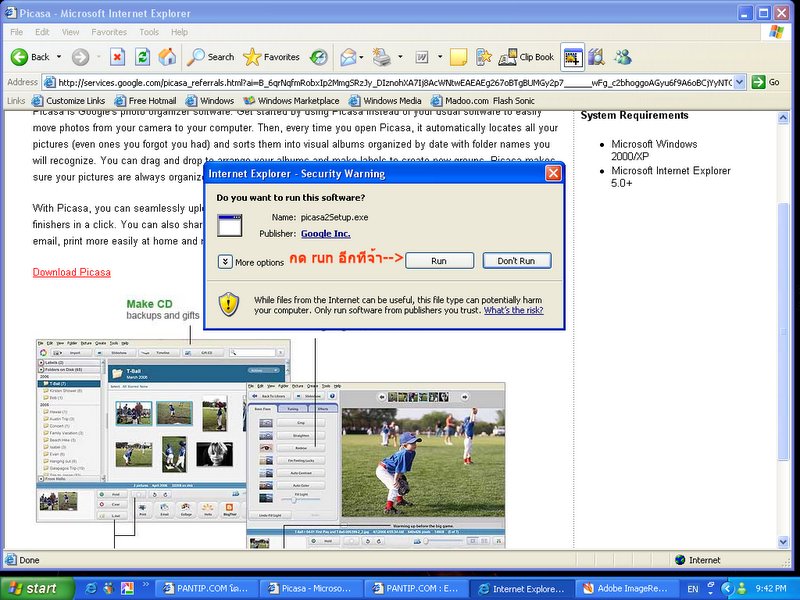Click the Internet zone globe in status bar
This screenshot has height=600, width=800.
680,560
